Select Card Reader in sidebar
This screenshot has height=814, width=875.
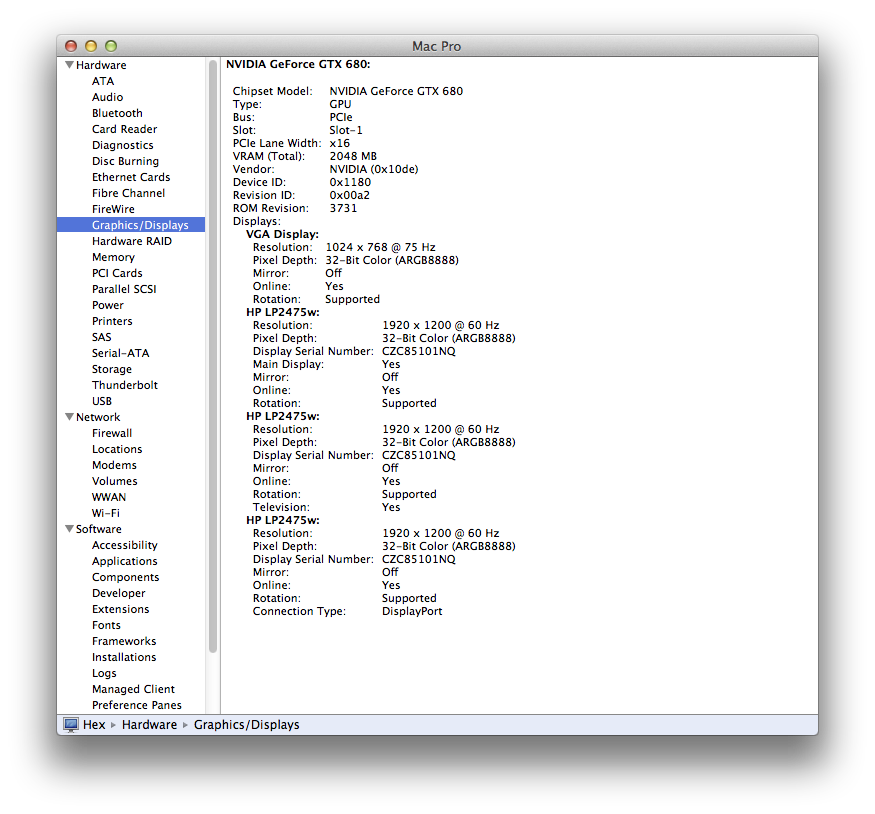pos(124,129)
